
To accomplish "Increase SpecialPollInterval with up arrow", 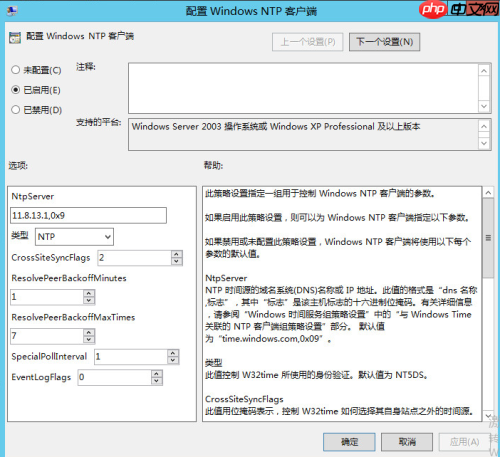I will coord(173,353).
